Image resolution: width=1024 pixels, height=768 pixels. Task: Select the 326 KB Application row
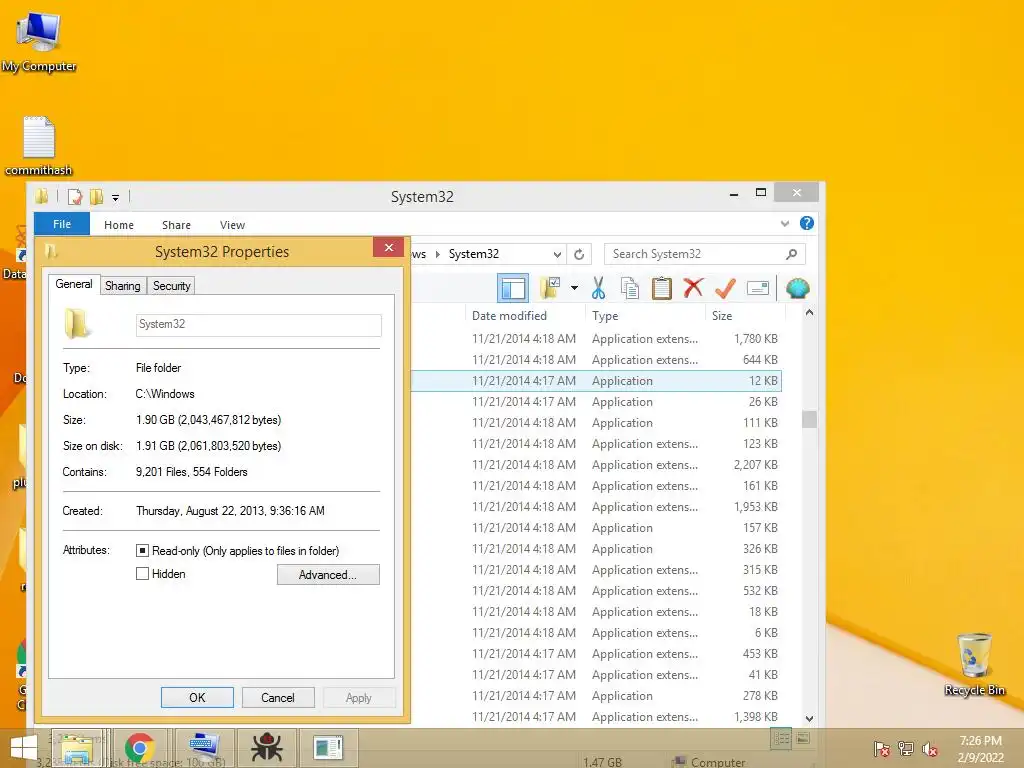tap(596, 549)
